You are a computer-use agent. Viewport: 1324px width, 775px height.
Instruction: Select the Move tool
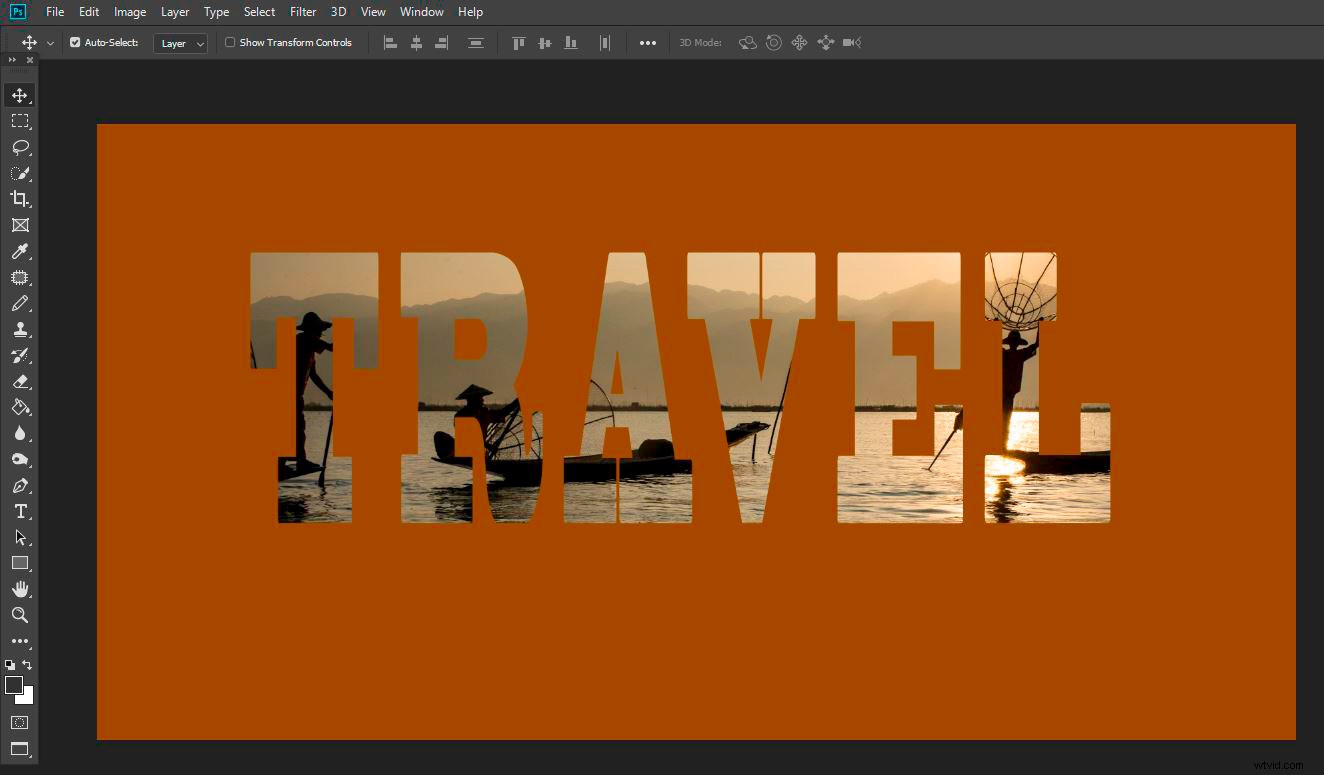click(x=20, y=95)
